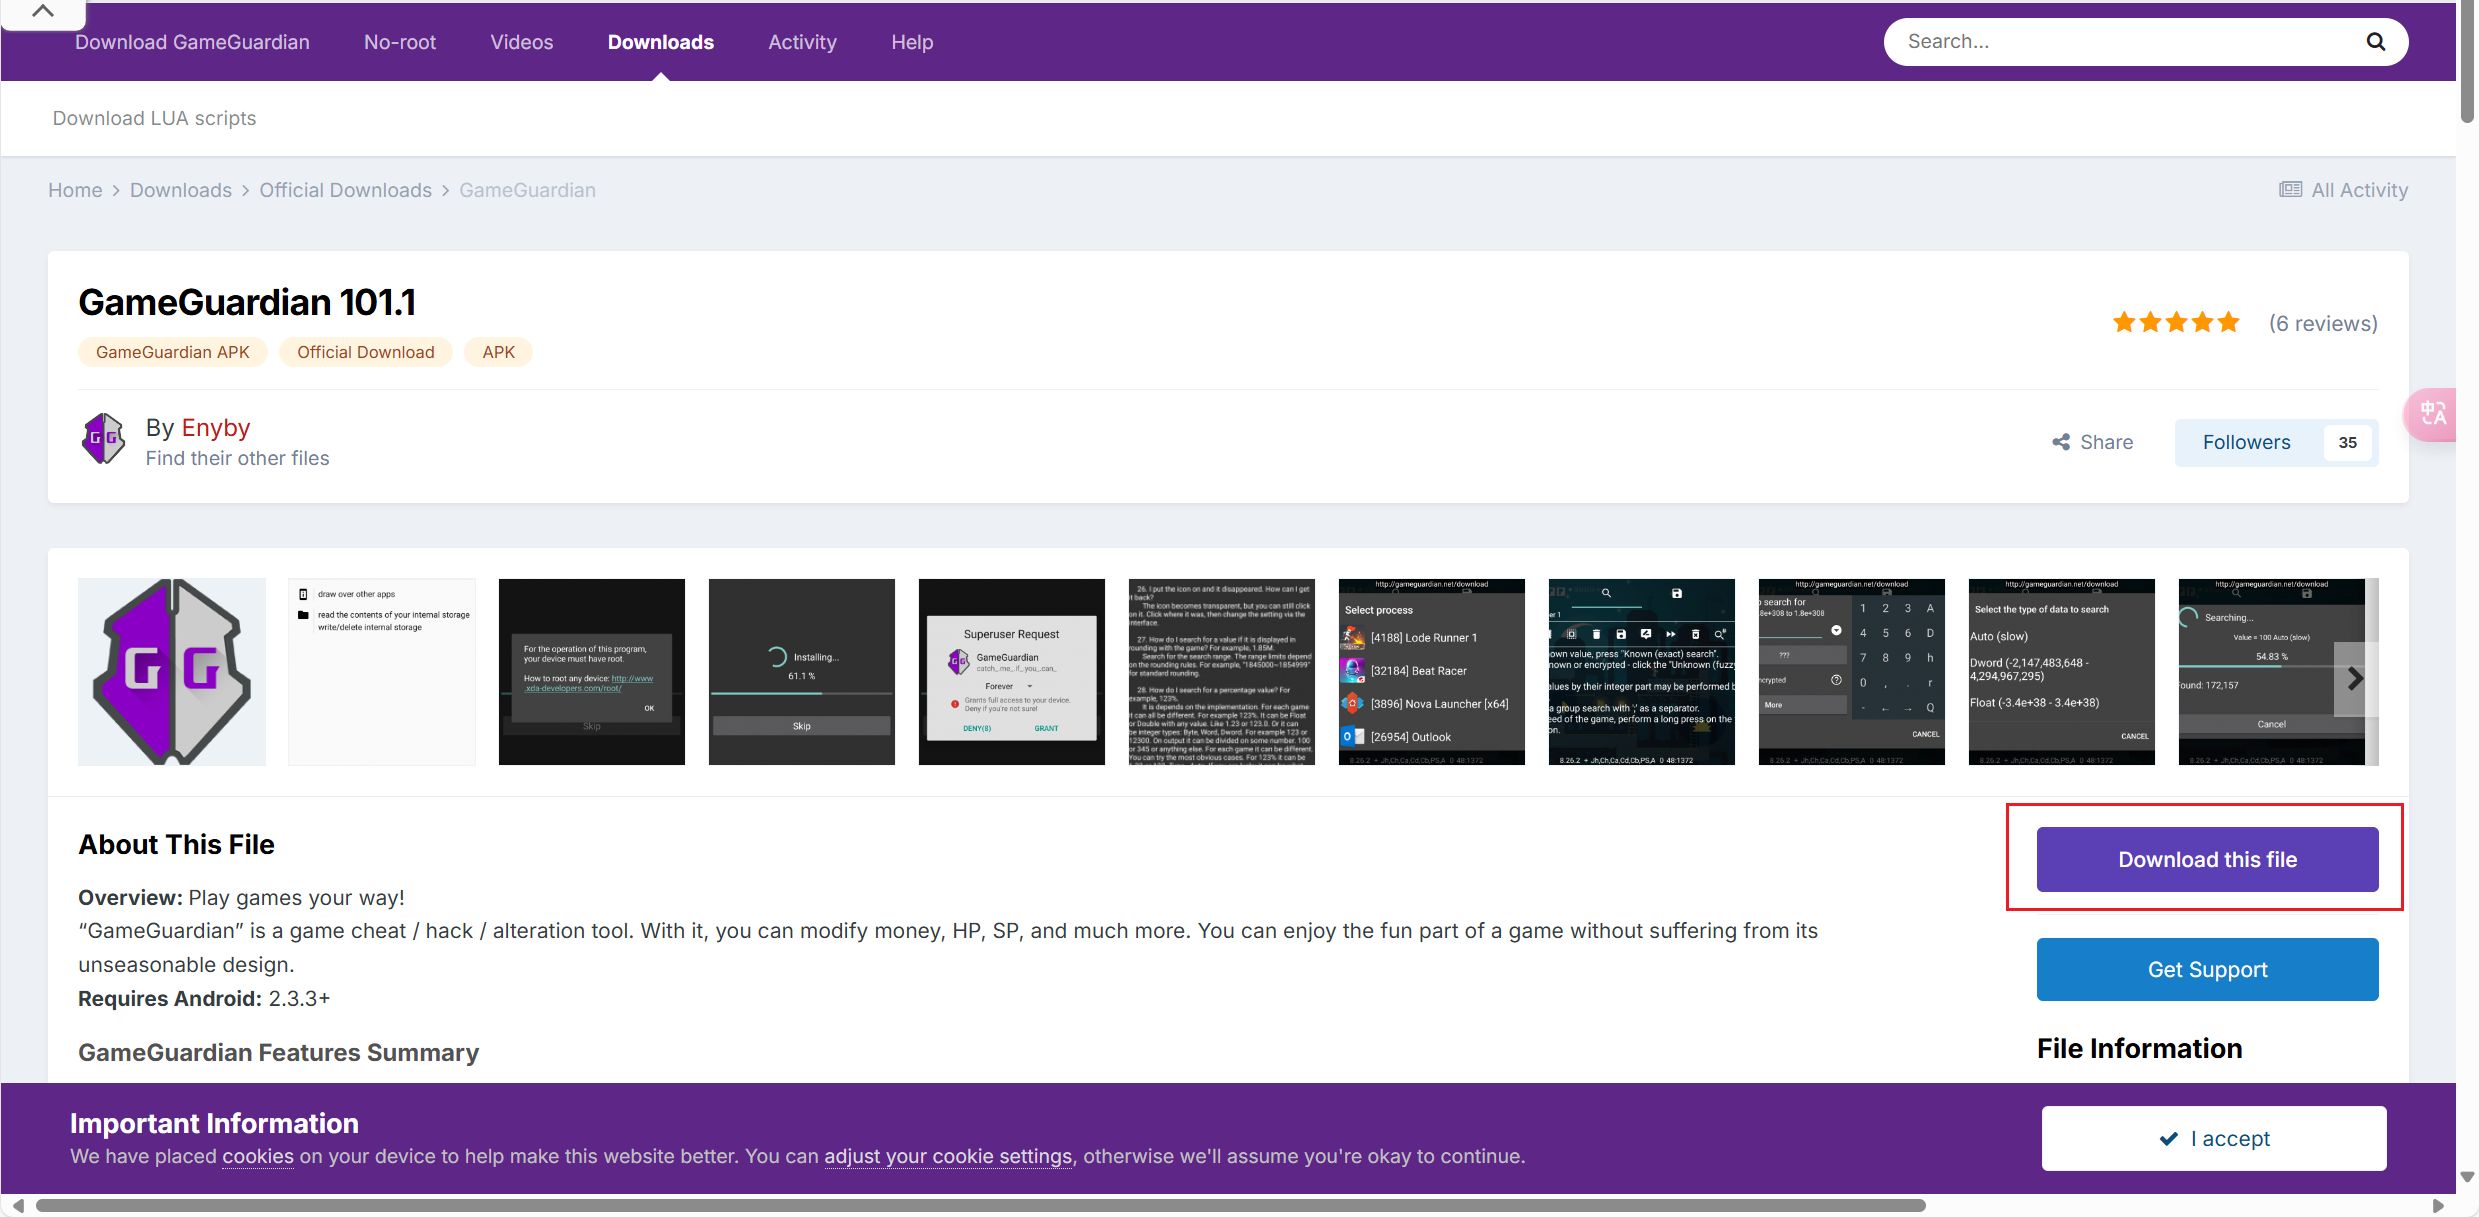Click Download this file button

pos(2208,860)
